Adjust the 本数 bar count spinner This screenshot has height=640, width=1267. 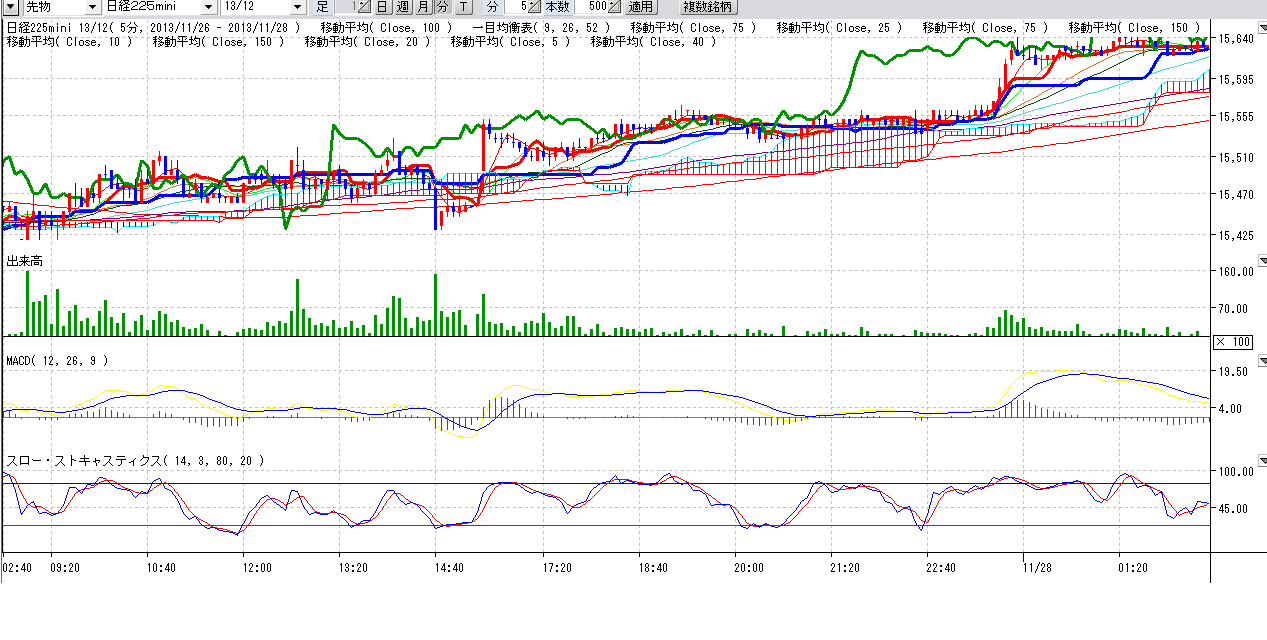pos(616,7)
